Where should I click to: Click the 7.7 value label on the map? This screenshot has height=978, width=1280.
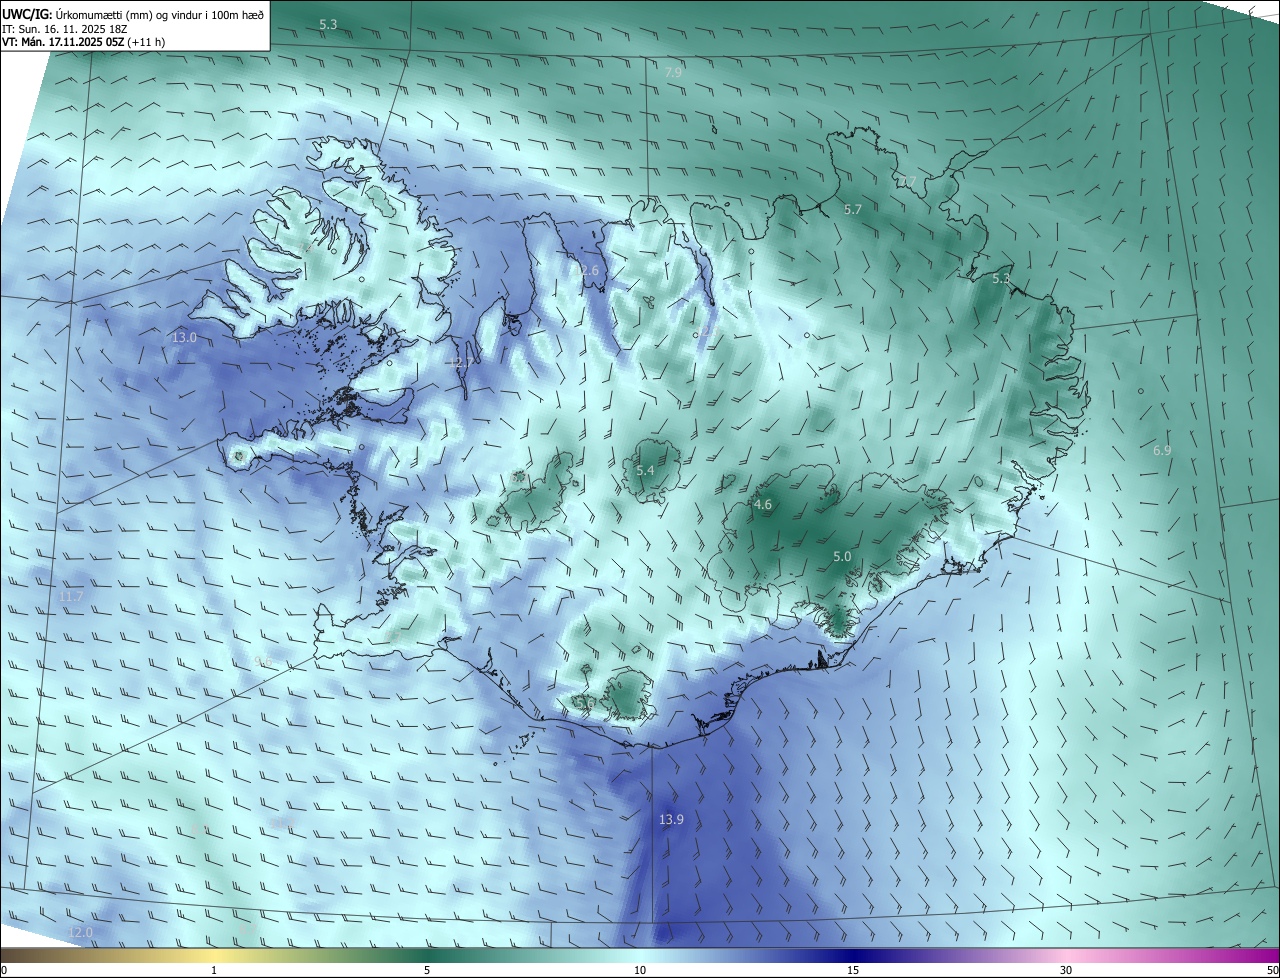pos(907,181)
